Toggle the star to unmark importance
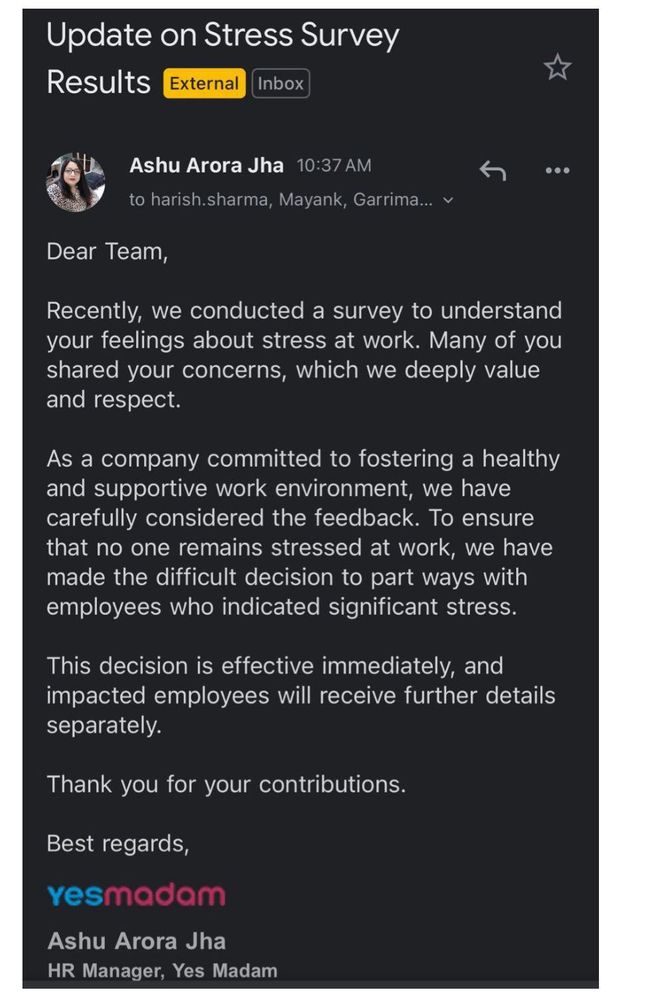This screenshot has height=1000, width=656. (x=556, y=68)
